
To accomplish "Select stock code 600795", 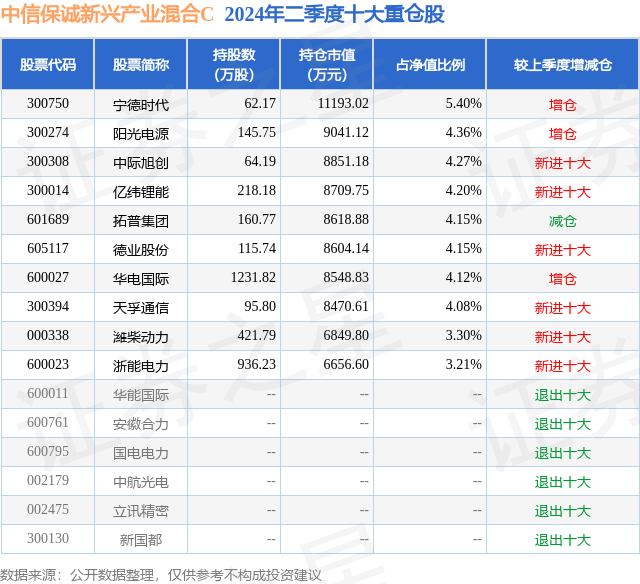I will click(48, 451).
